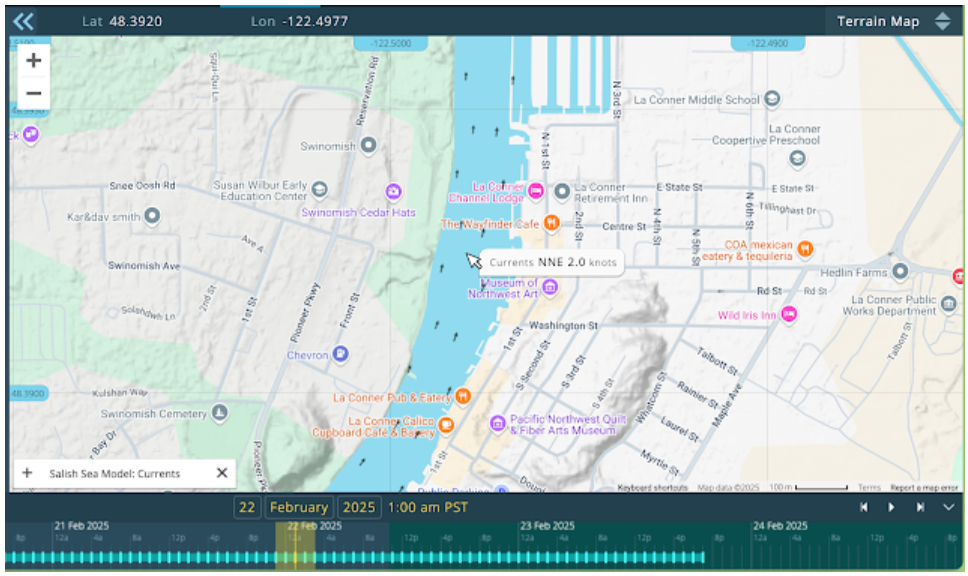Image resolution: width=968 pixels, height=576 pixels.
Task: Zoom out with the minus button
Action: coord(34,93)
